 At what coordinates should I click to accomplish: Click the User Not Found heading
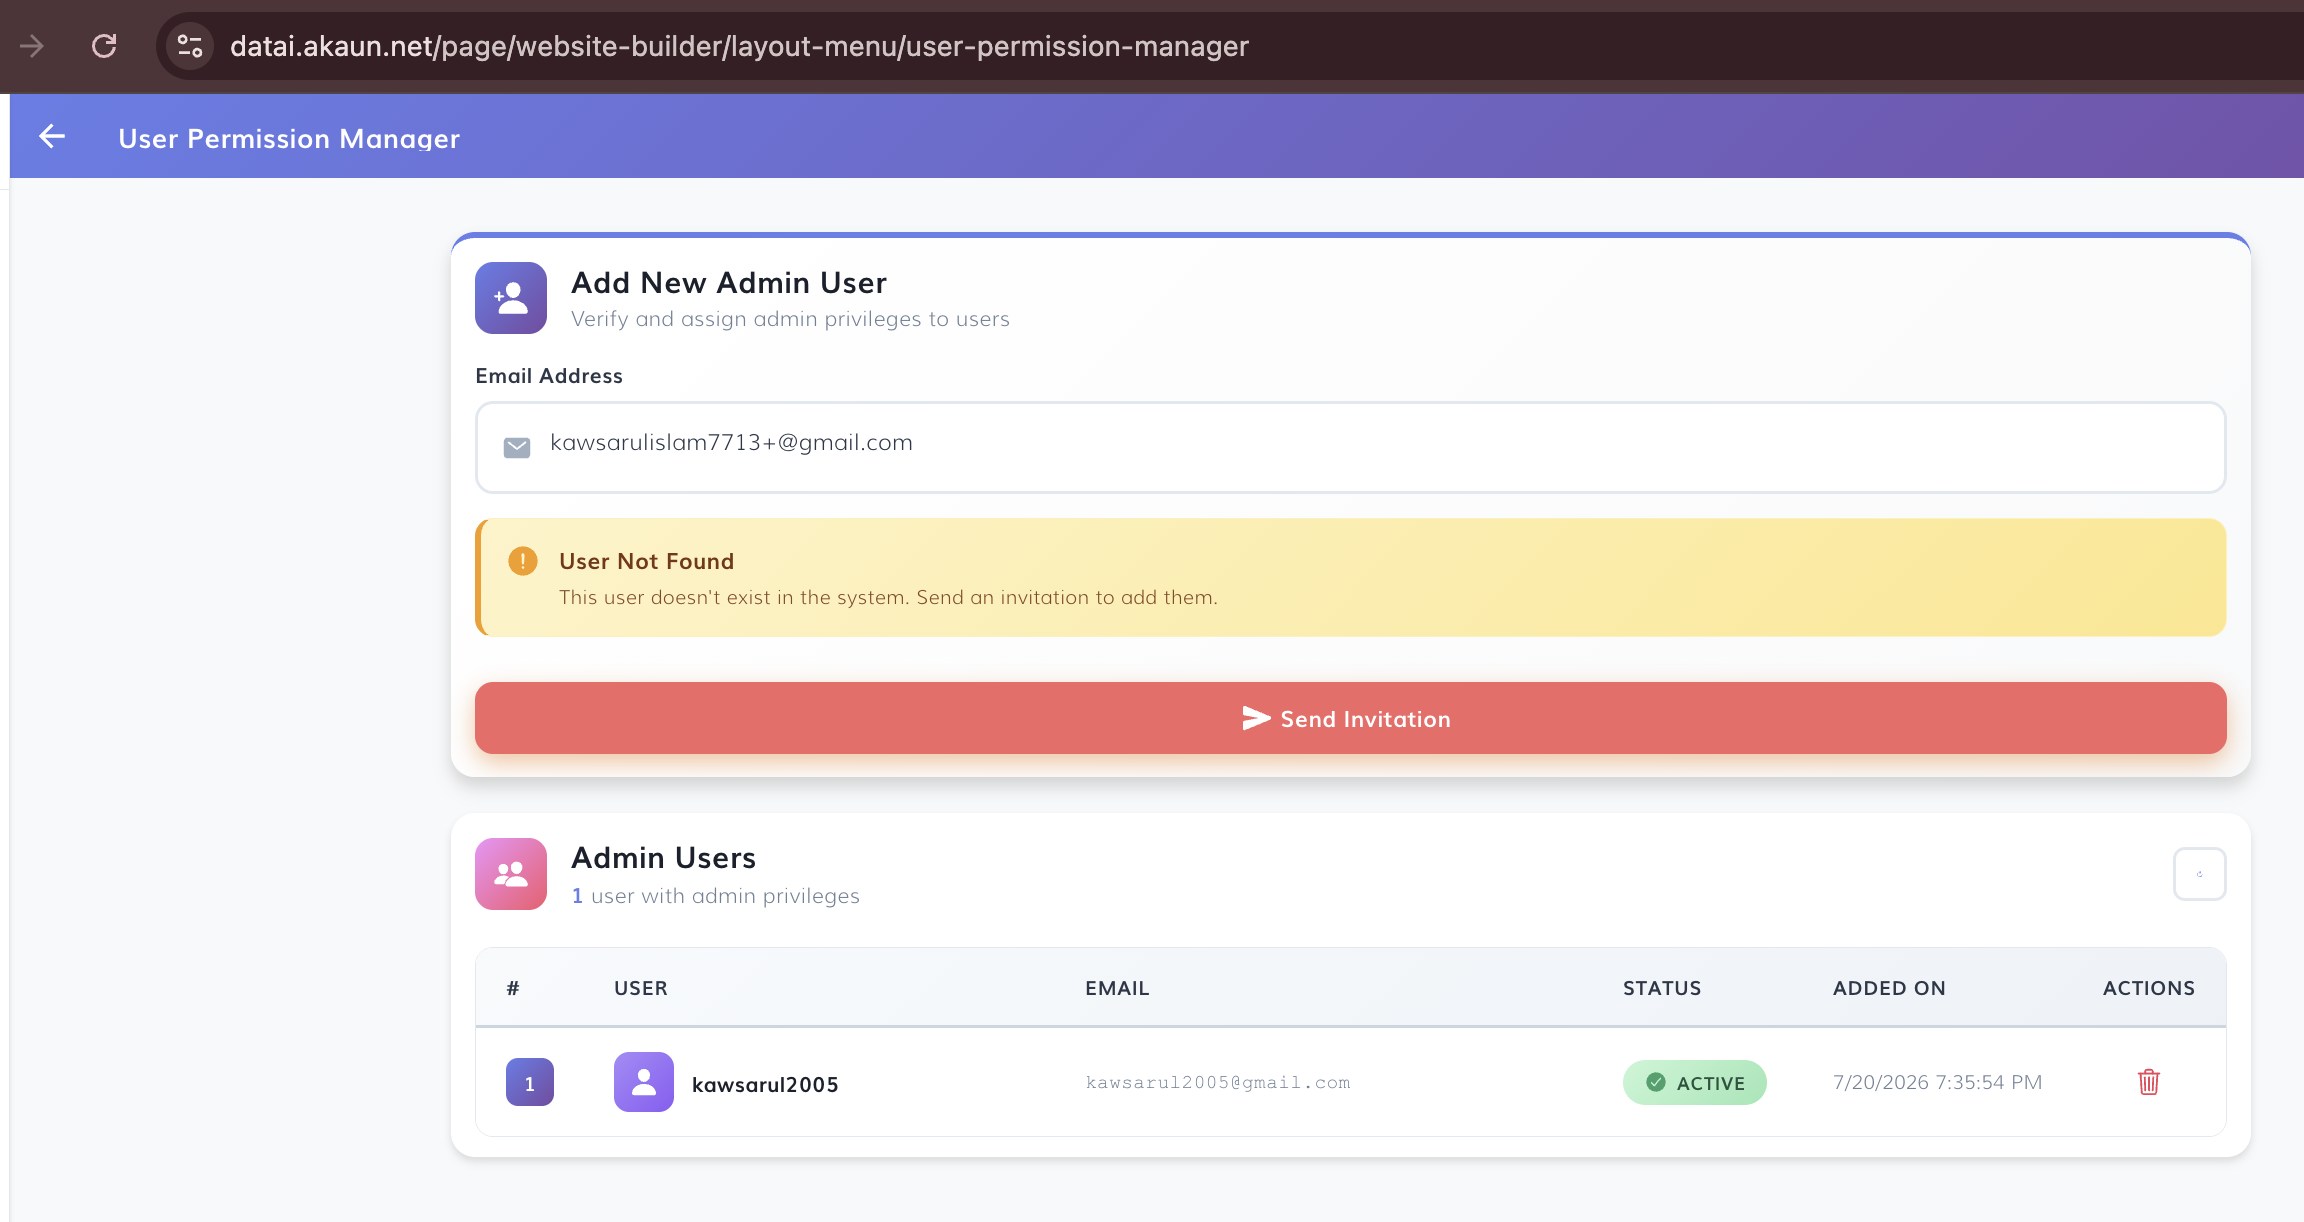pyautogui.click(x=646, y=561)
